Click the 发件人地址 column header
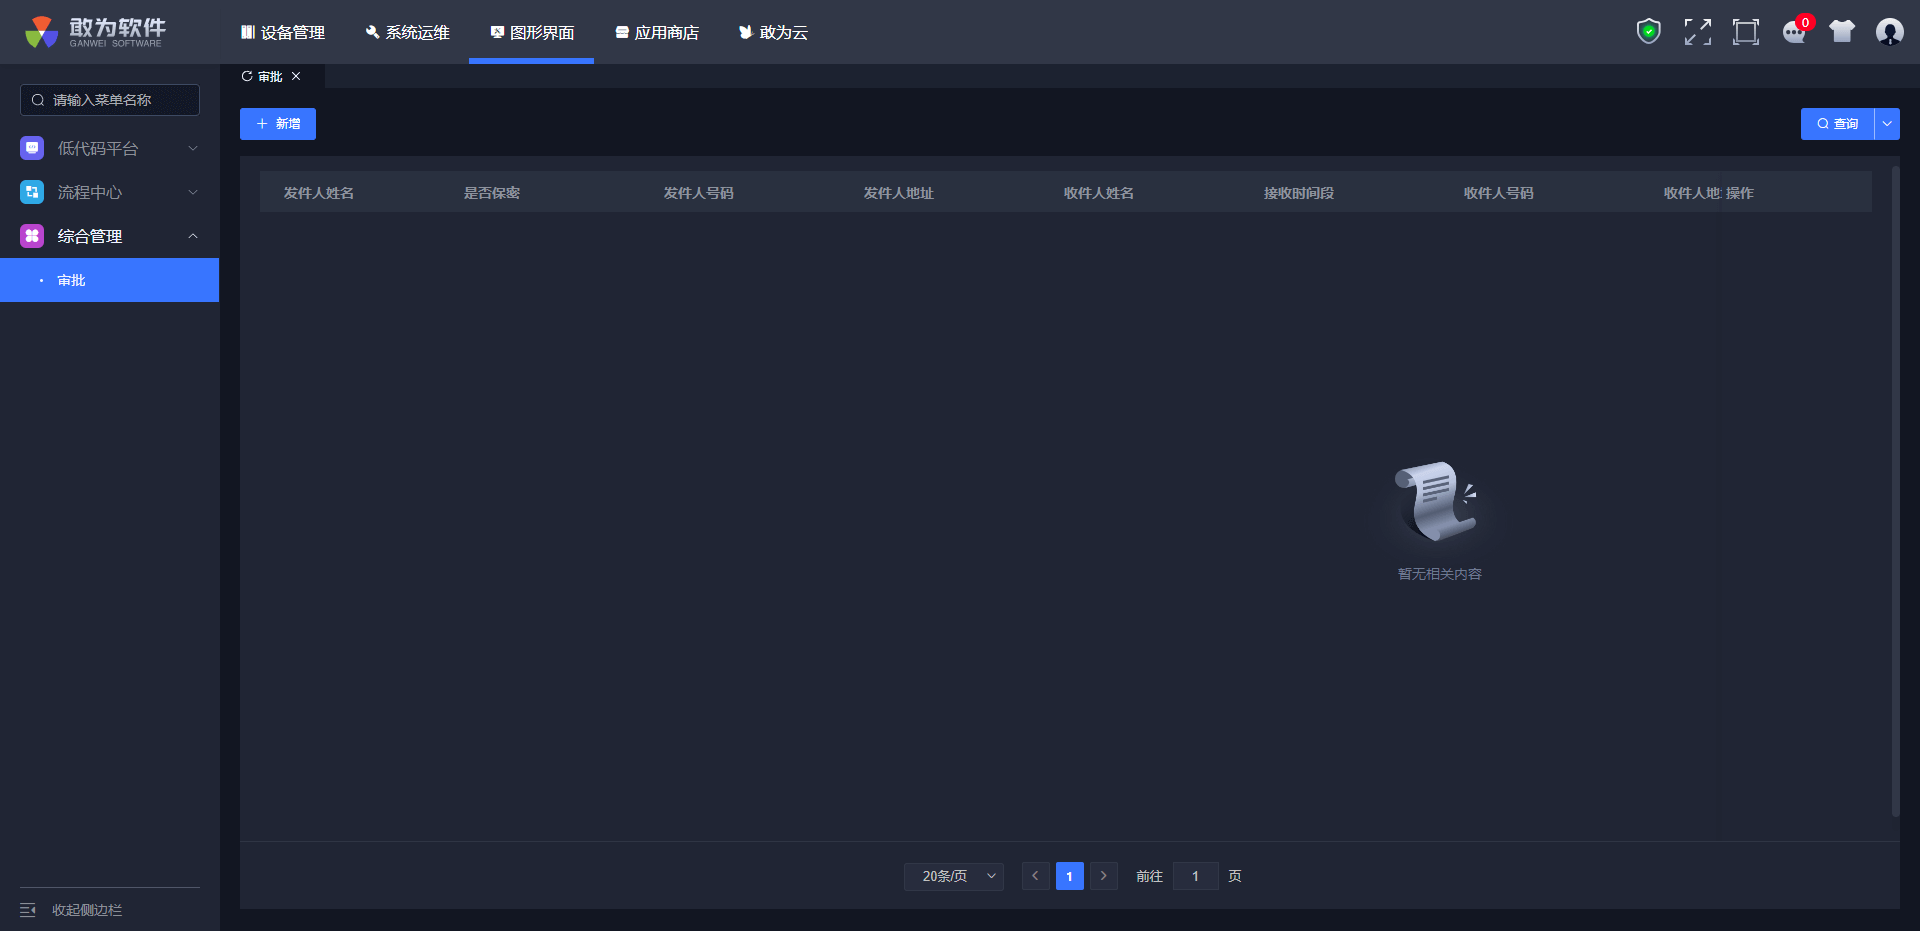The width and height of the screenshot is (1920, 931). 899,193
